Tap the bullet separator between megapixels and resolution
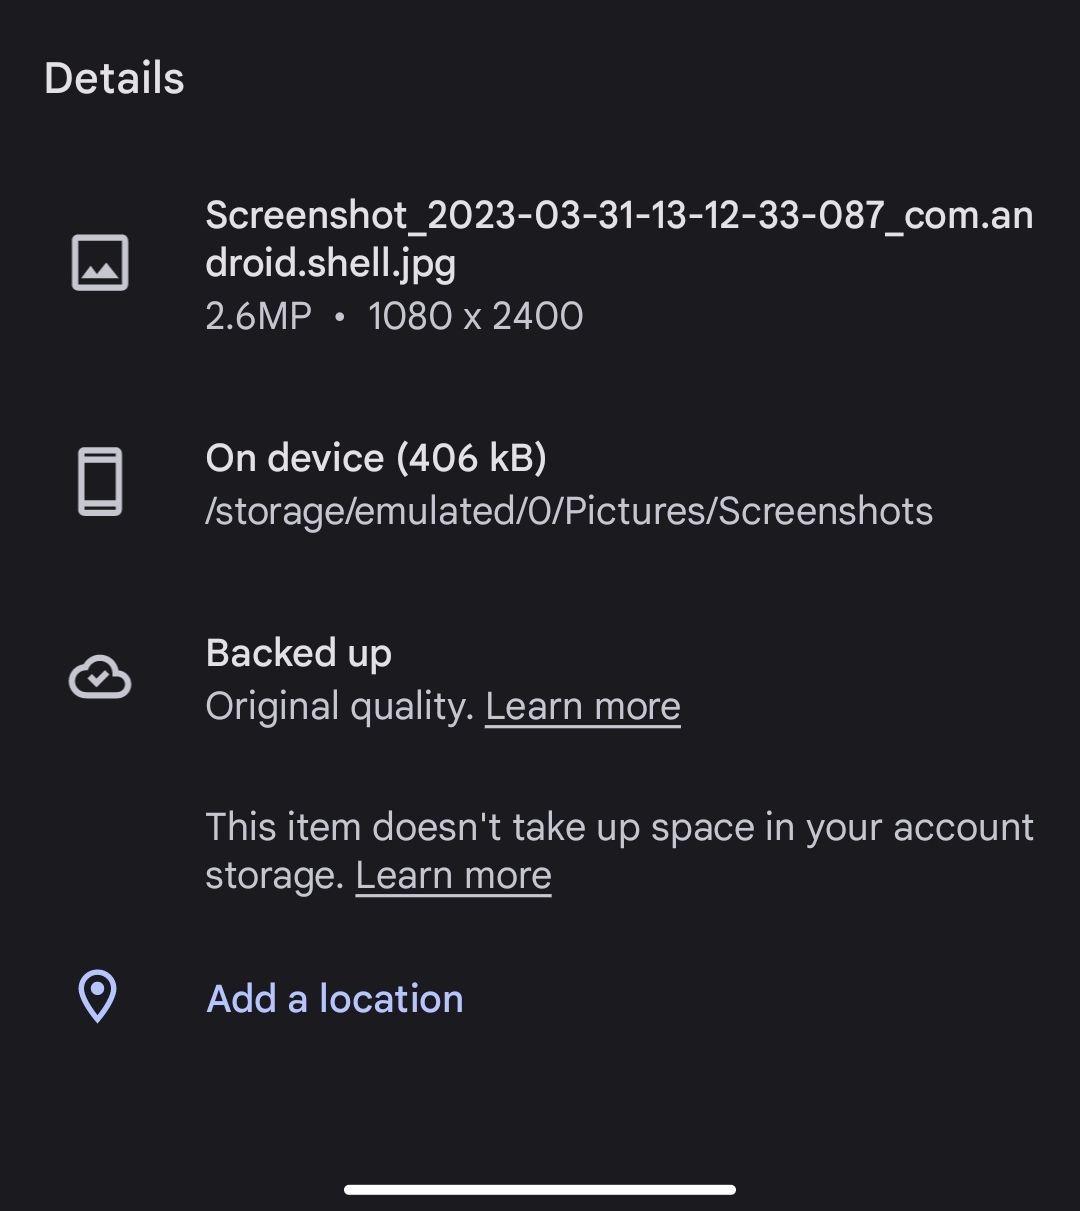Viewport: 1080px width, 1211px height. (x=339, y=317)
